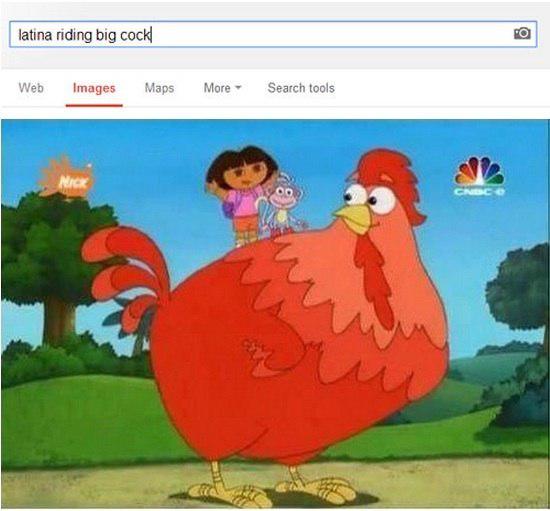Click the Search tools button
The image size is (550, 511).
coord(301,88)
